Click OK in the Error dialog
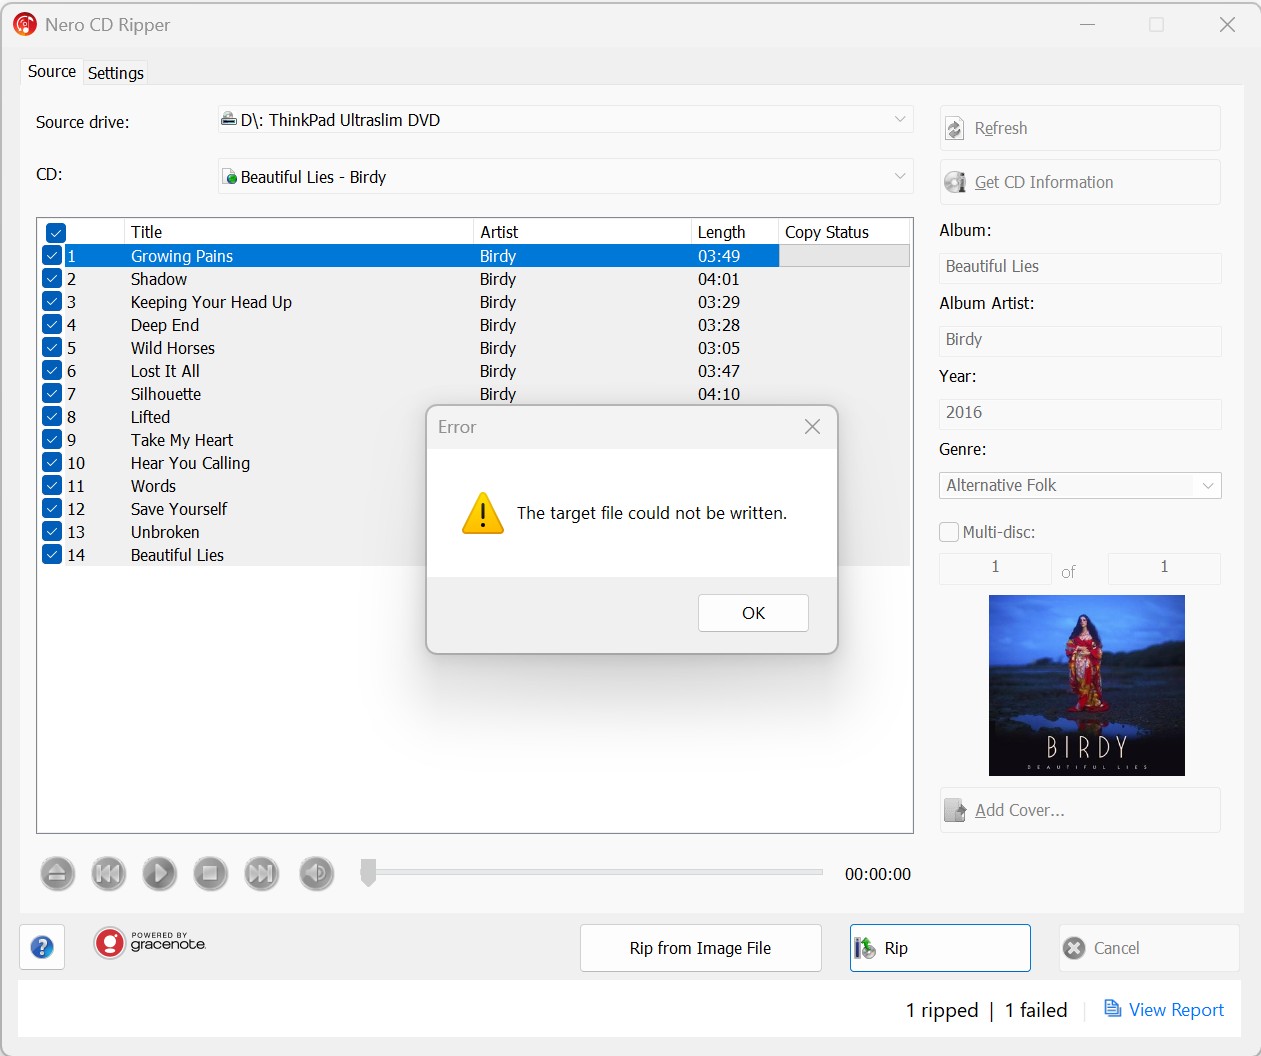This screenshot has height=1056, width=1261. pos(753,613)
